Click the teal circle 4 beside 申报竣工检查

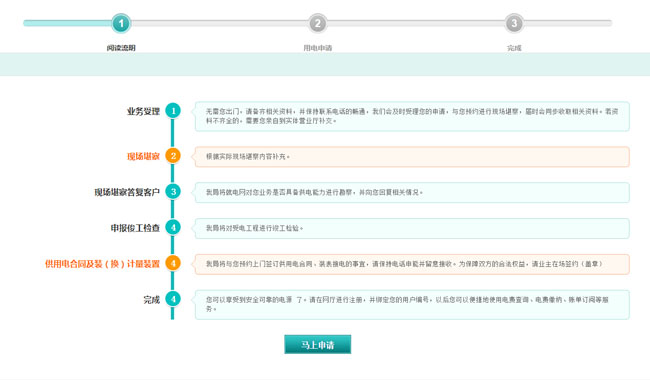click(173, 228)
